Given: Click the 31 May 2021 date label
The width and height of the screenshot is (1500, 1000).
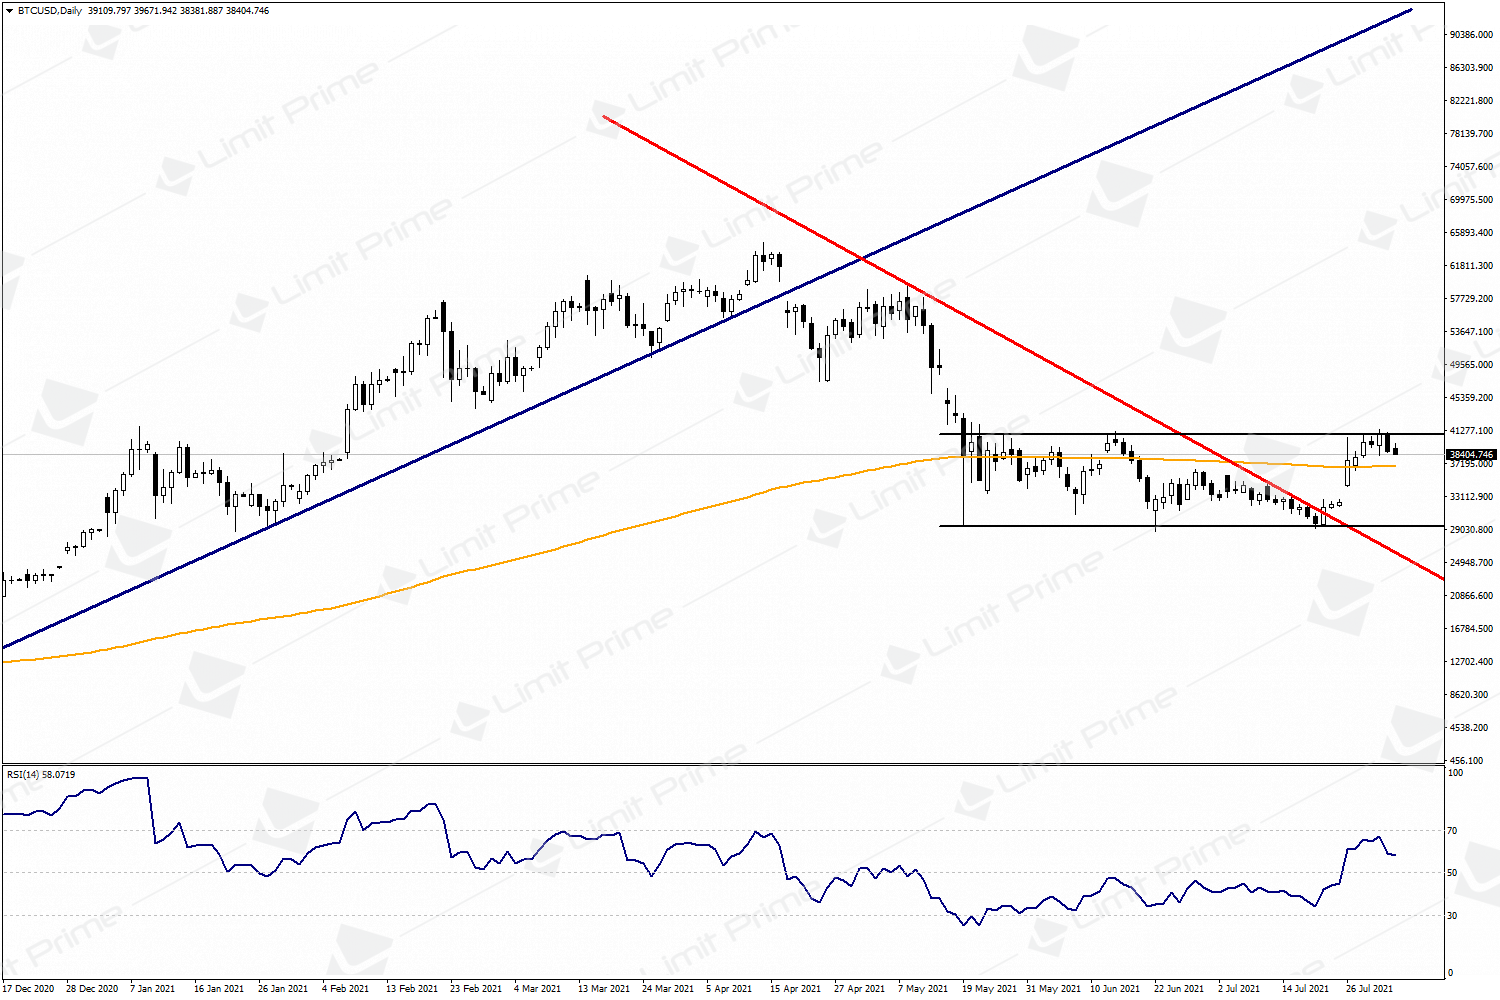Looking at the screenshot, I should click(1053, 989).
